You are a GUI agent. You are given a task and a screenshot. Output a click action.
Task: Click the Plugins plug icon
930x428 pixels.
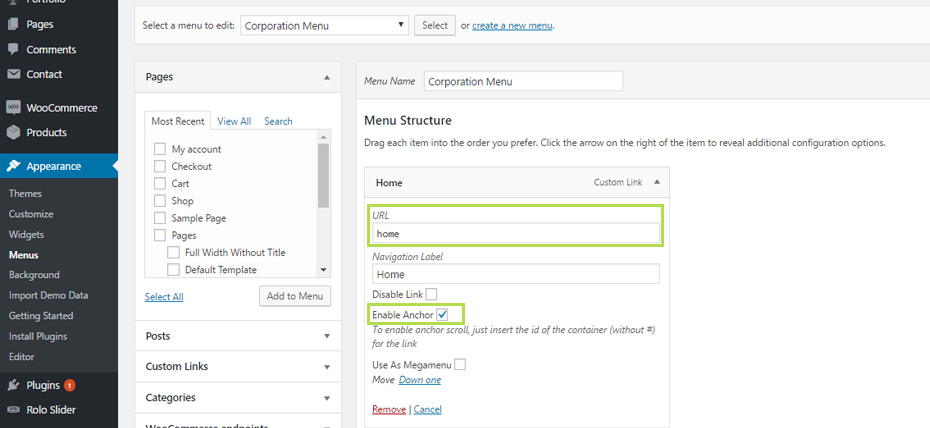[x=13, y=385]
